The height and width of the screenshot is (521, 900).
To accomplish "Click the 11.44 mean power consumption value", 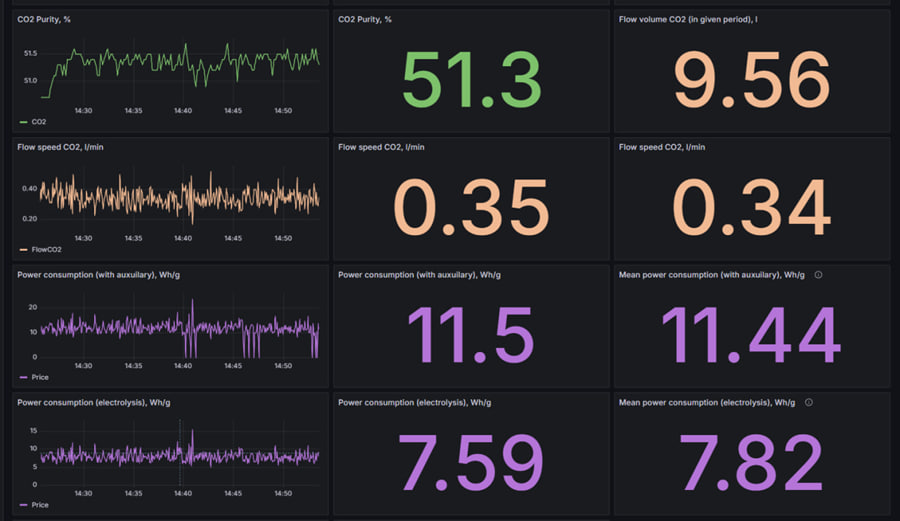I will tap(752, 336).
